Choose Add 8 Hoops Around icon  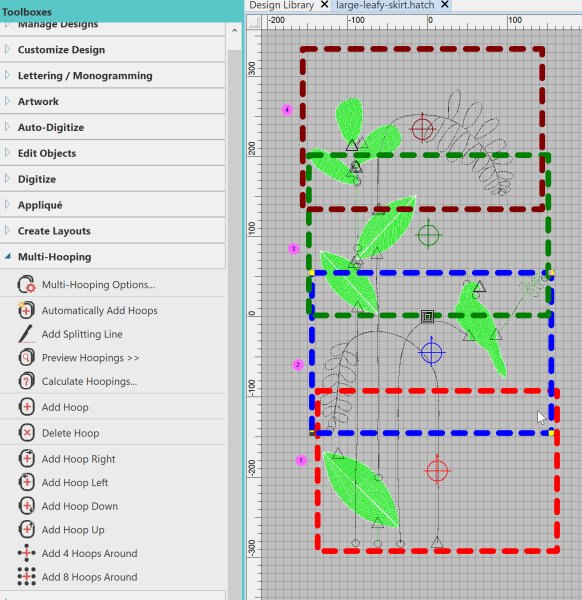[26, 577]
